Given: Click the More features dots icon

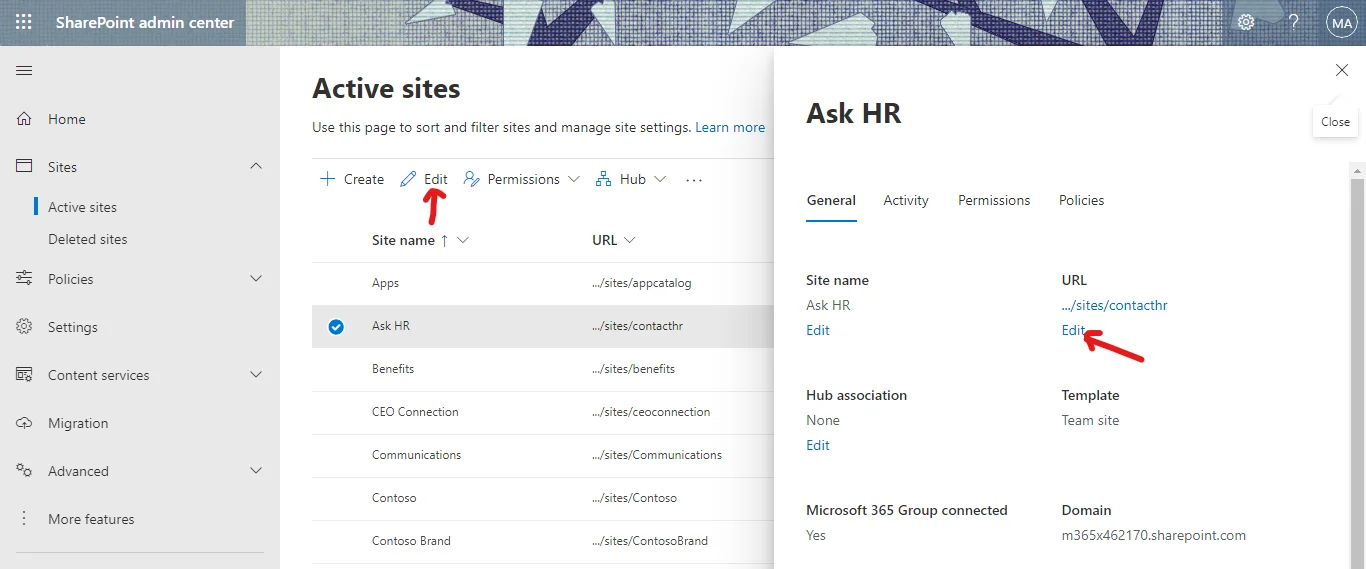Looking at the screenshot, I should (24, 519).
